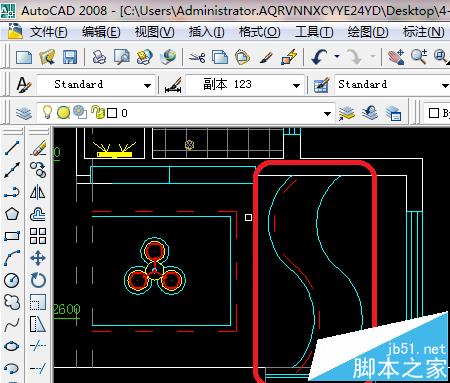Expand the layer list dropdown arrow
This screenshot has width=450, height=383.
(327, 114)
